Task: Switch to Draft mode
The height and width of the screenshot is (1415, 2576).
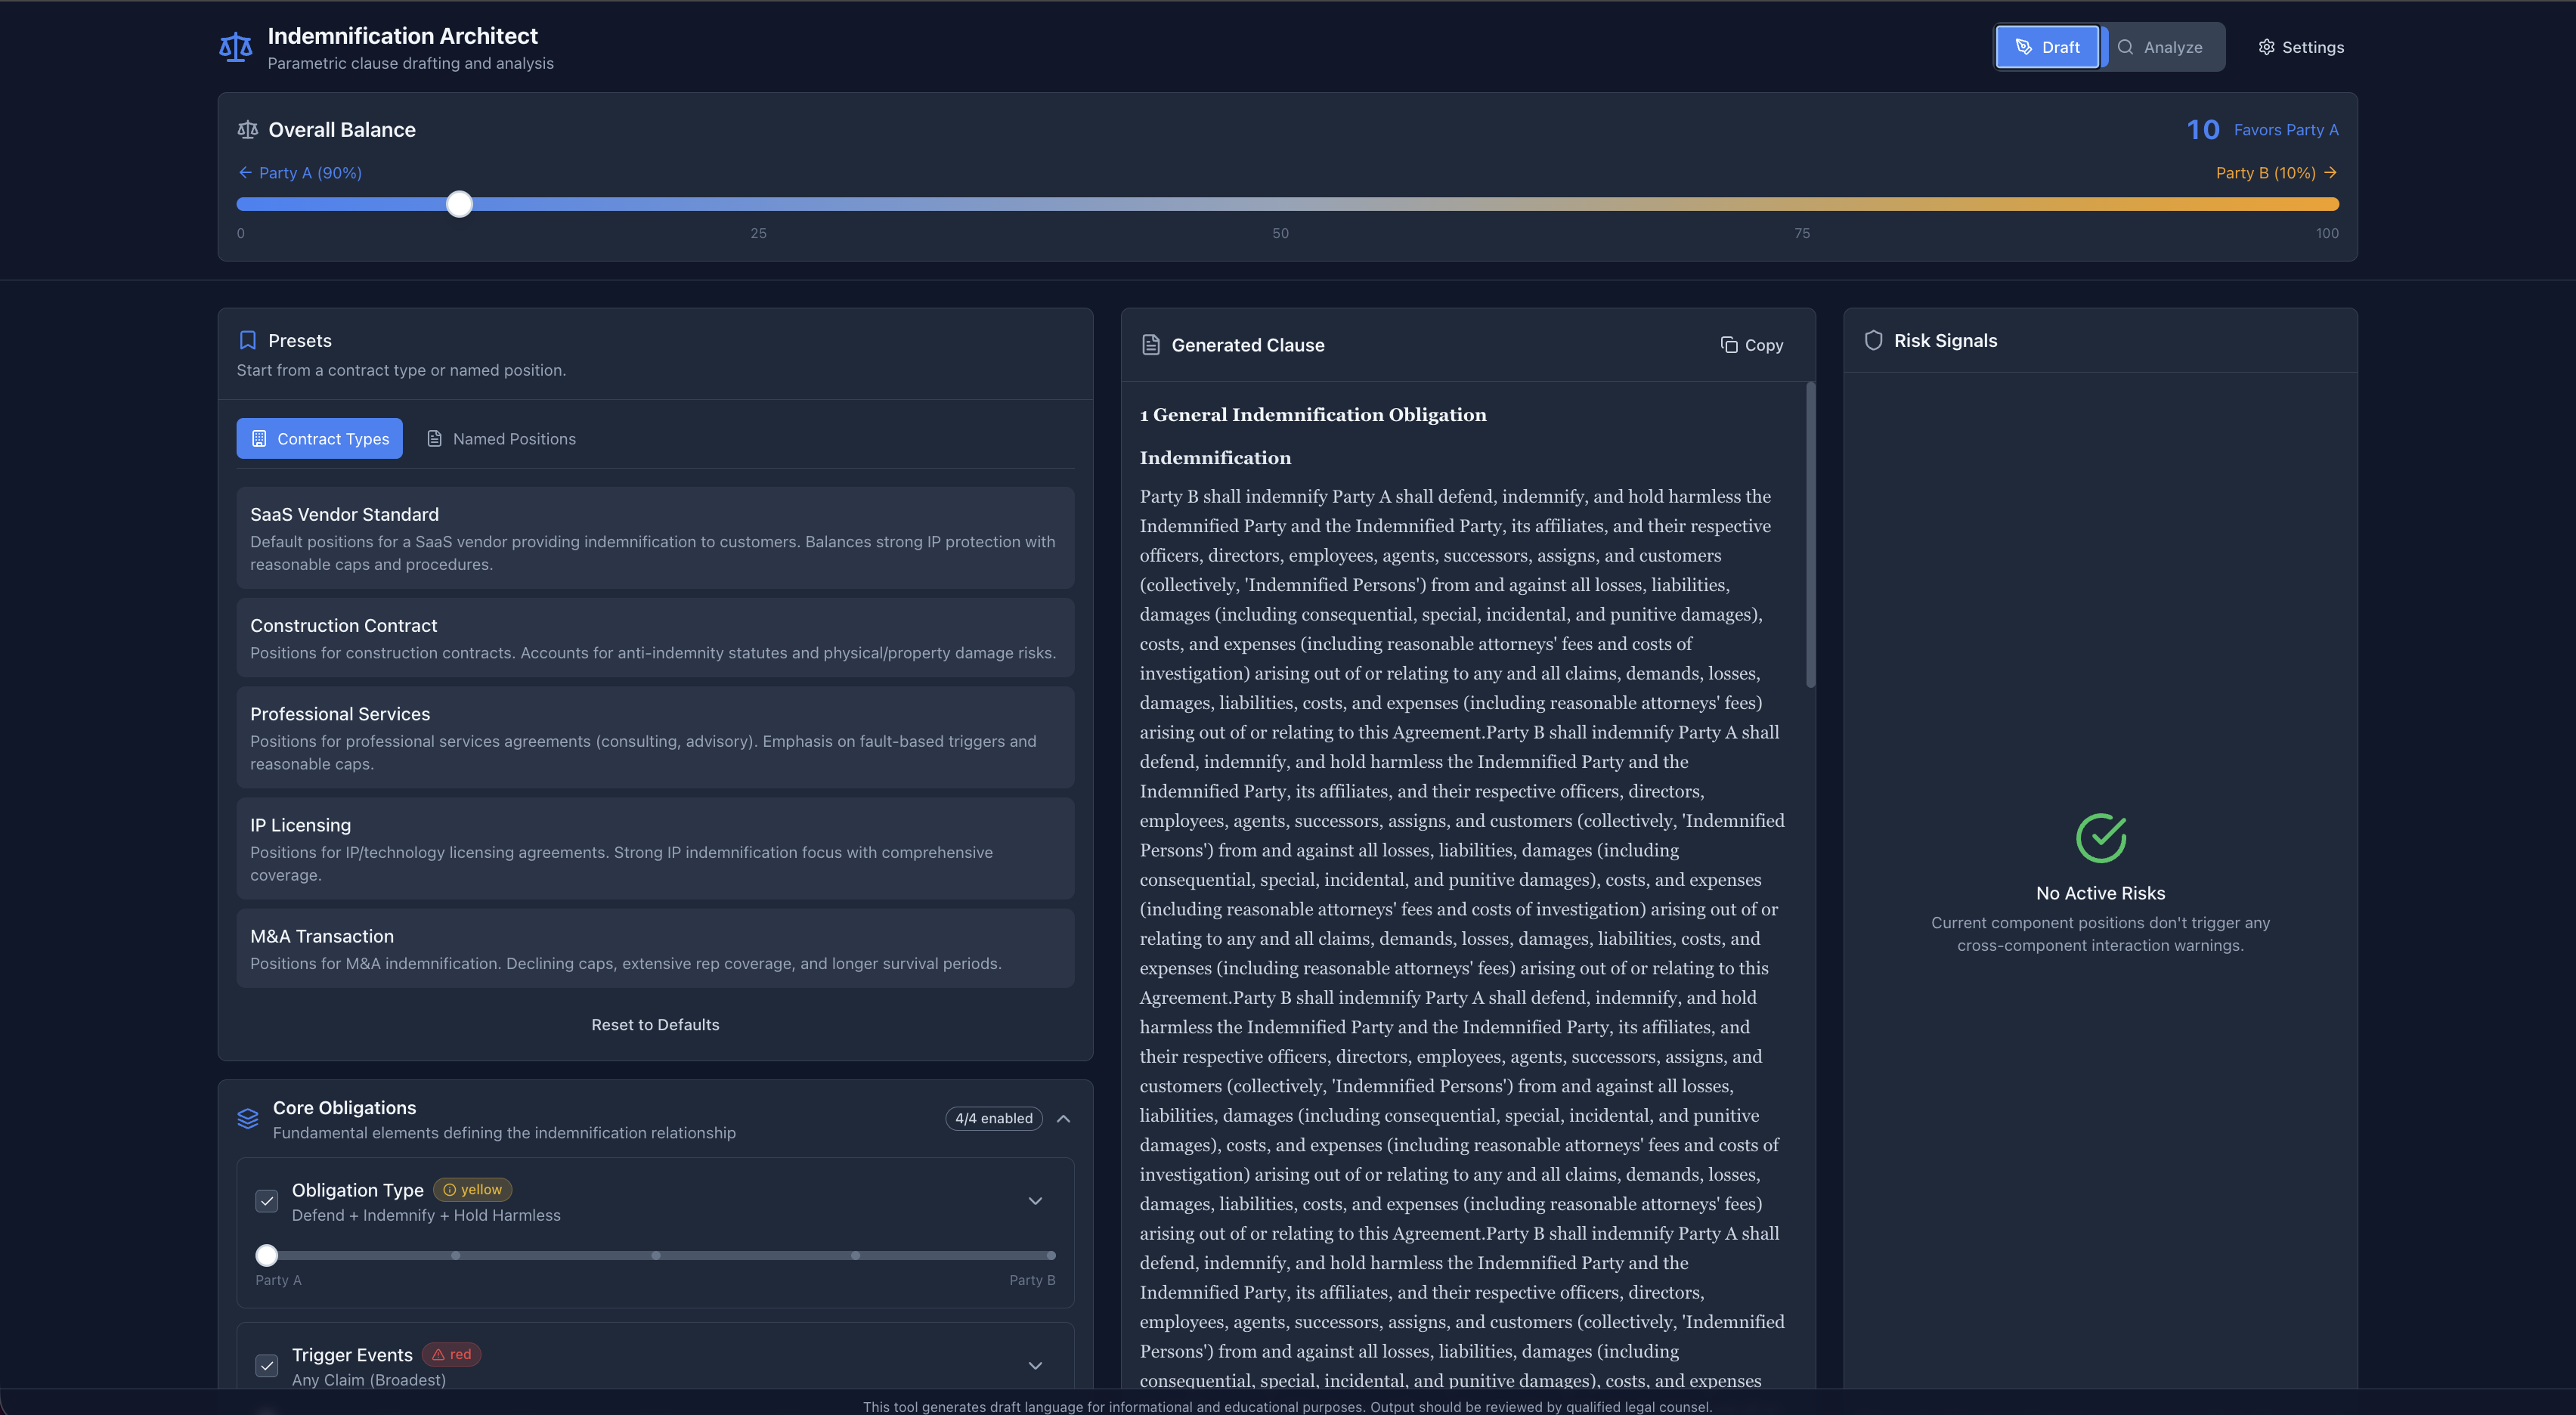Action: point(2047,47)
